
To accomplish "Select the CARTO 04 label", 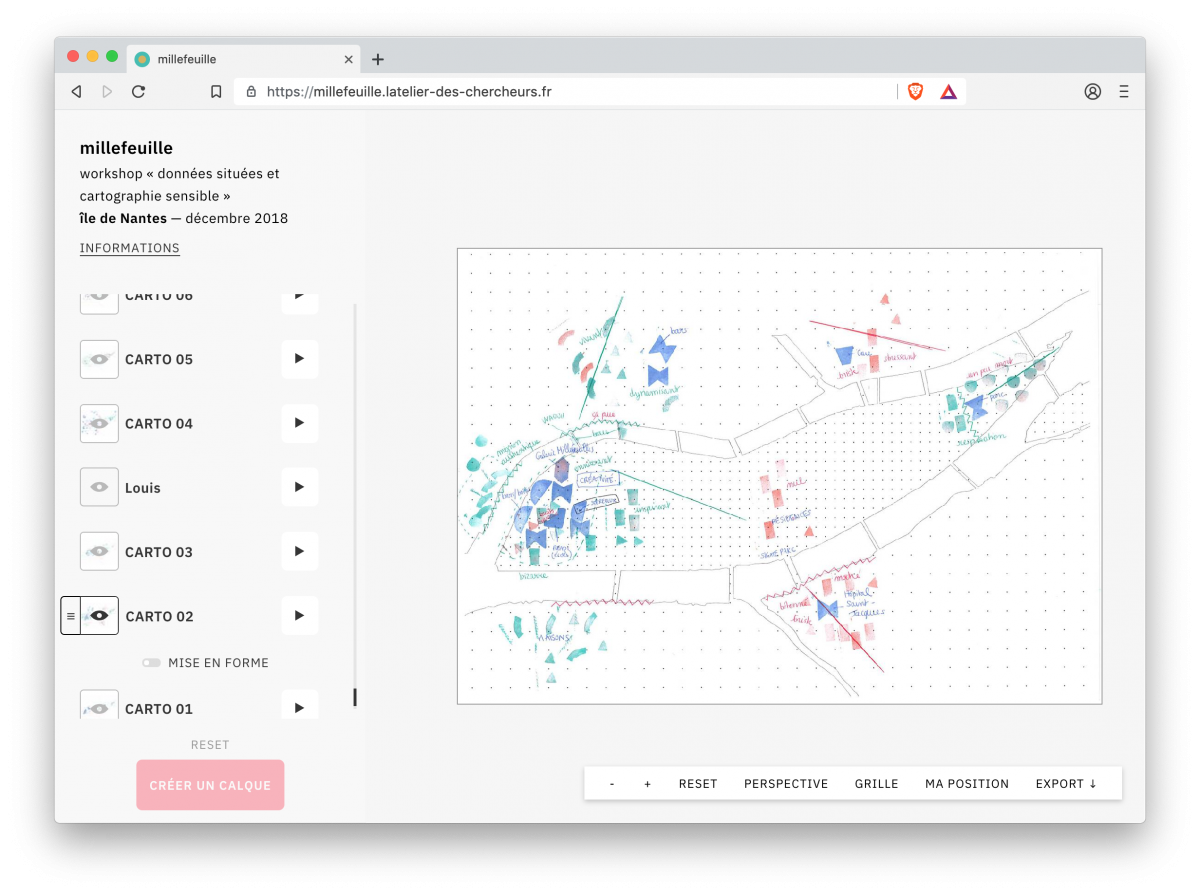I will pos(159,424).
